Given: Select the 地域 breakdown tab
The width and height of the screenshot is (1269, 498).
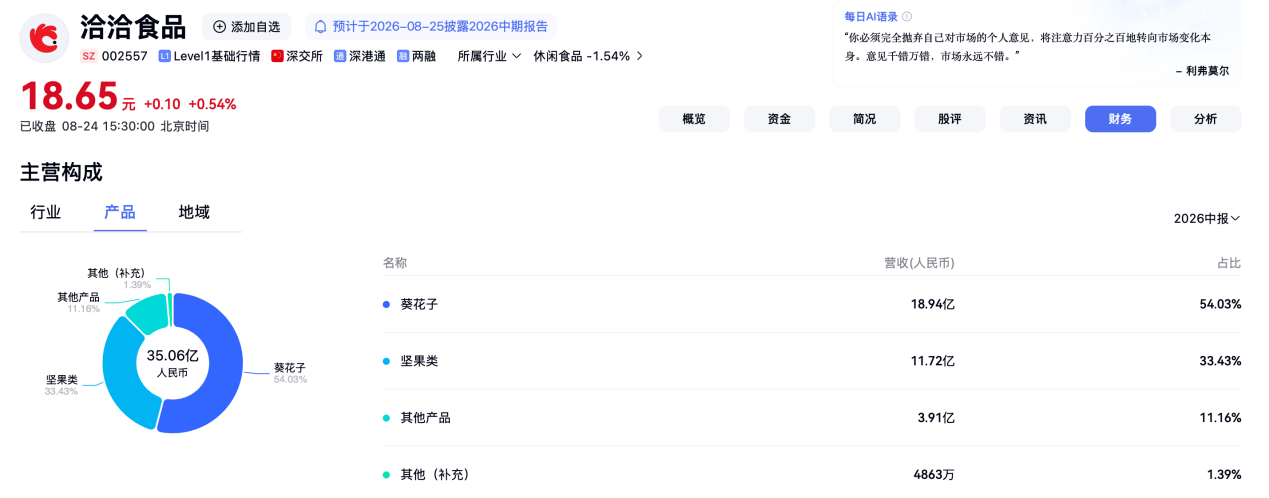Looking at the screenshot, I should pos(194,212).
